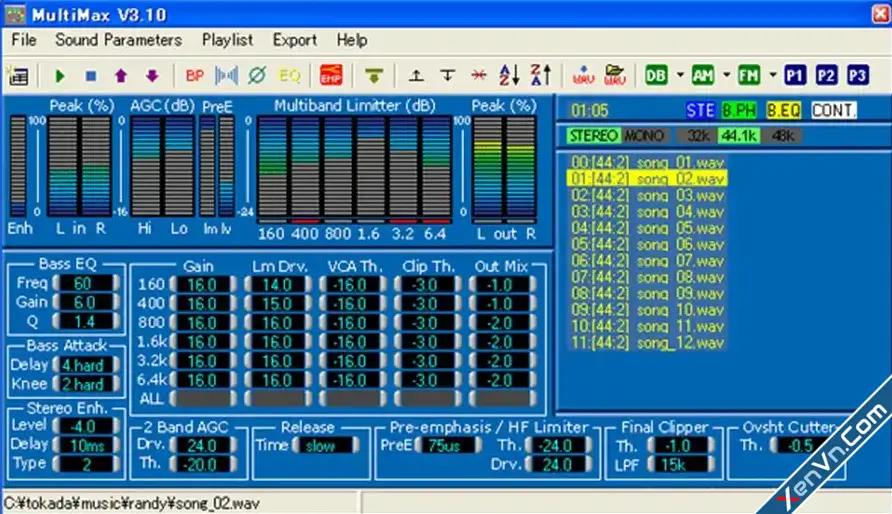Click the Bass EQ Freq 60 field
The height and width of the screenshot is (514, 892).
coord(86,283)
